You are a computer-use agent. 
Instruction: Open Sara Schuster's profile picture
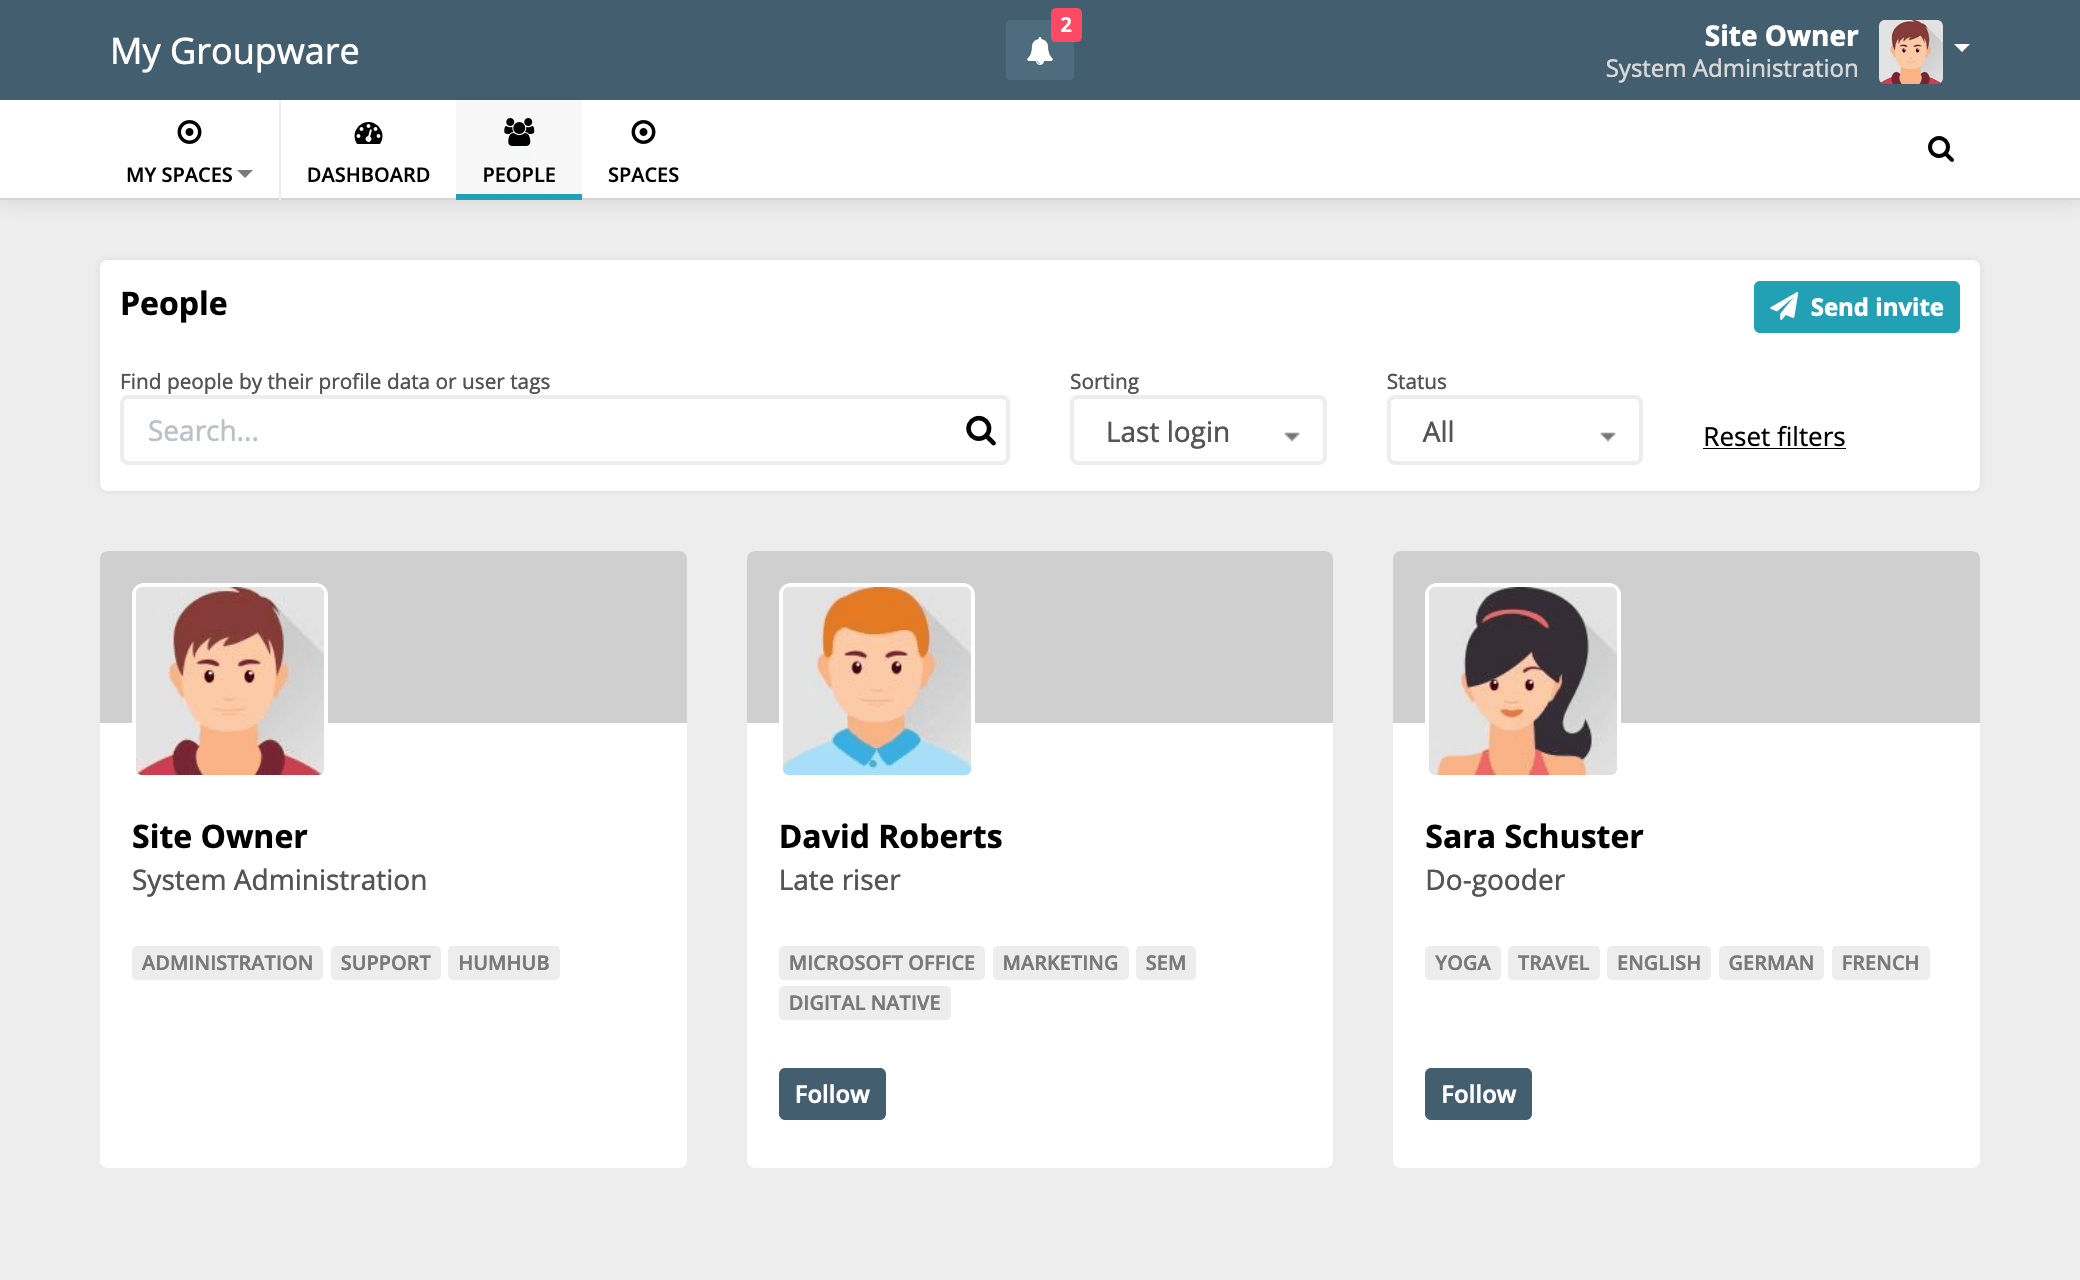[x=1522, y=680]
